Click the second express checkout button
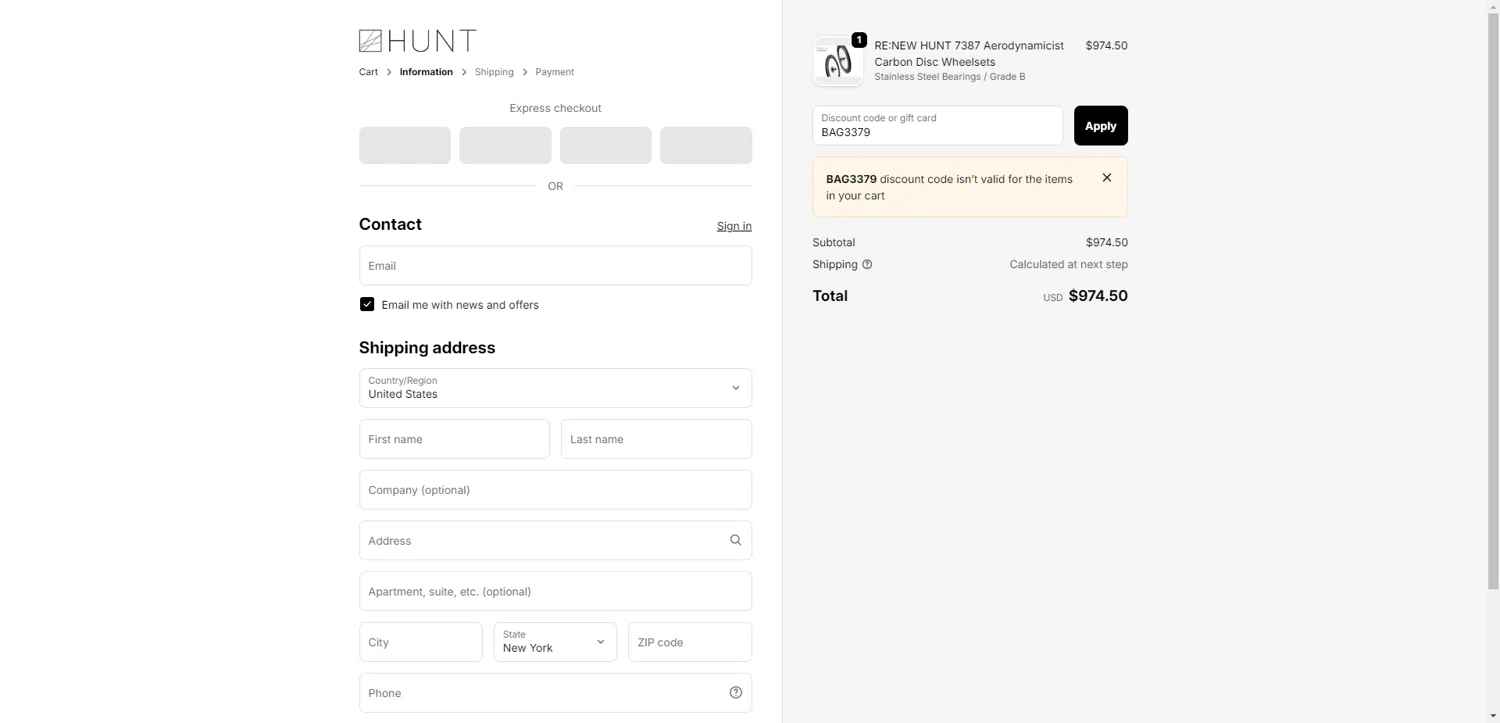The width and height of the screenshot is (1500, 723). 505,145
